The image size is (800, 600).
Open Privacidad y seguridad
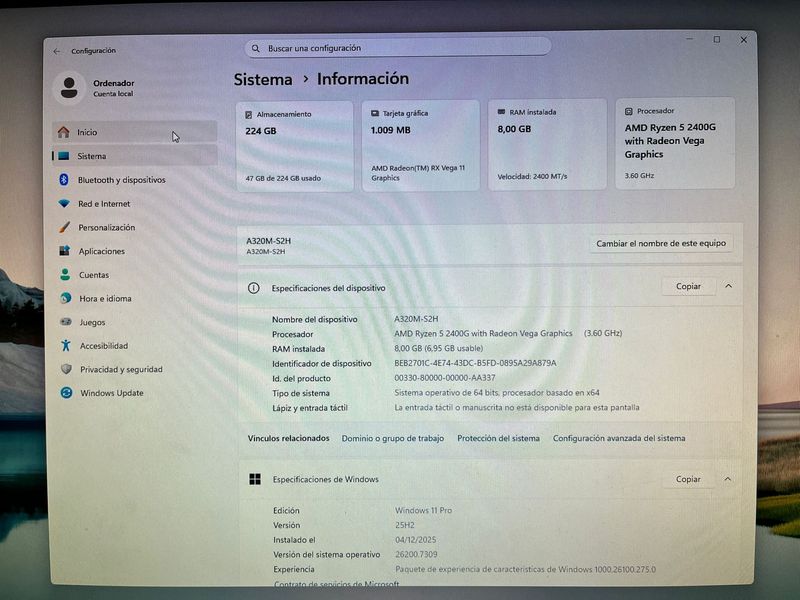(x=135, y=369)
